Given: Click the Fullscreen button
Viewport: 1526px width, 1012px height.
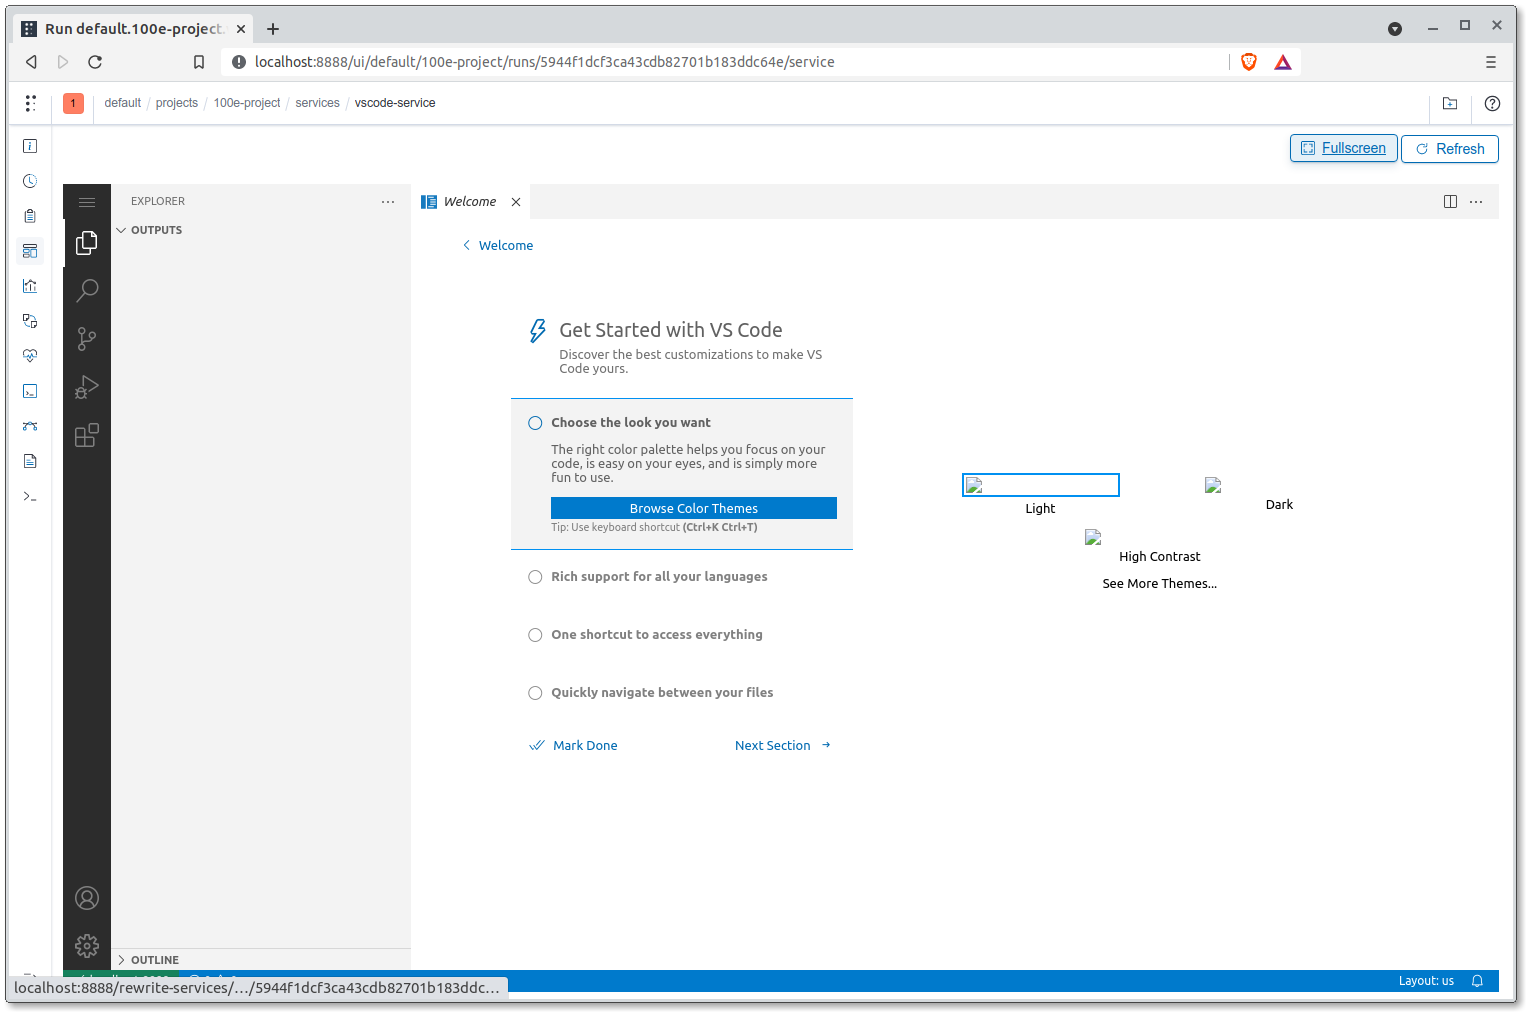Looking at the screenshot, I should (1343, 149).
